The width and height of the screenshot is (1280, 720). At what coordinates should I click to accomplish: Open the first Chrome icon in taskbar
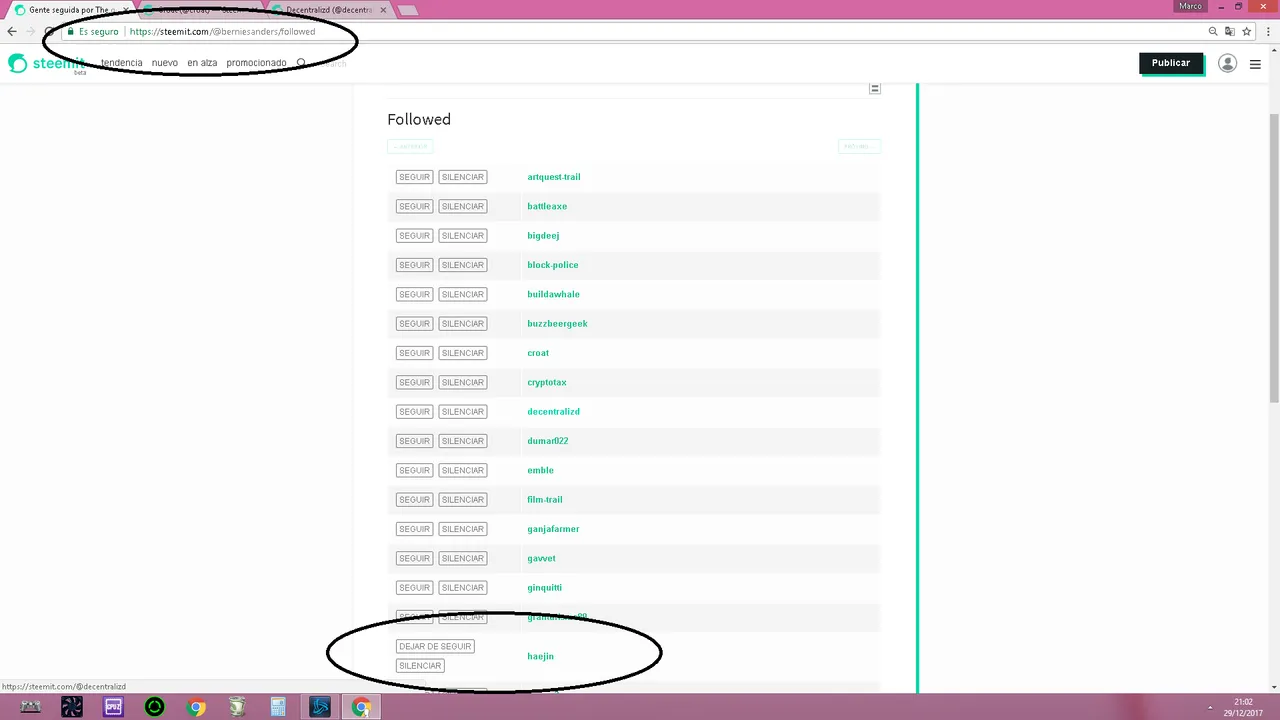(x=196, y=707)
